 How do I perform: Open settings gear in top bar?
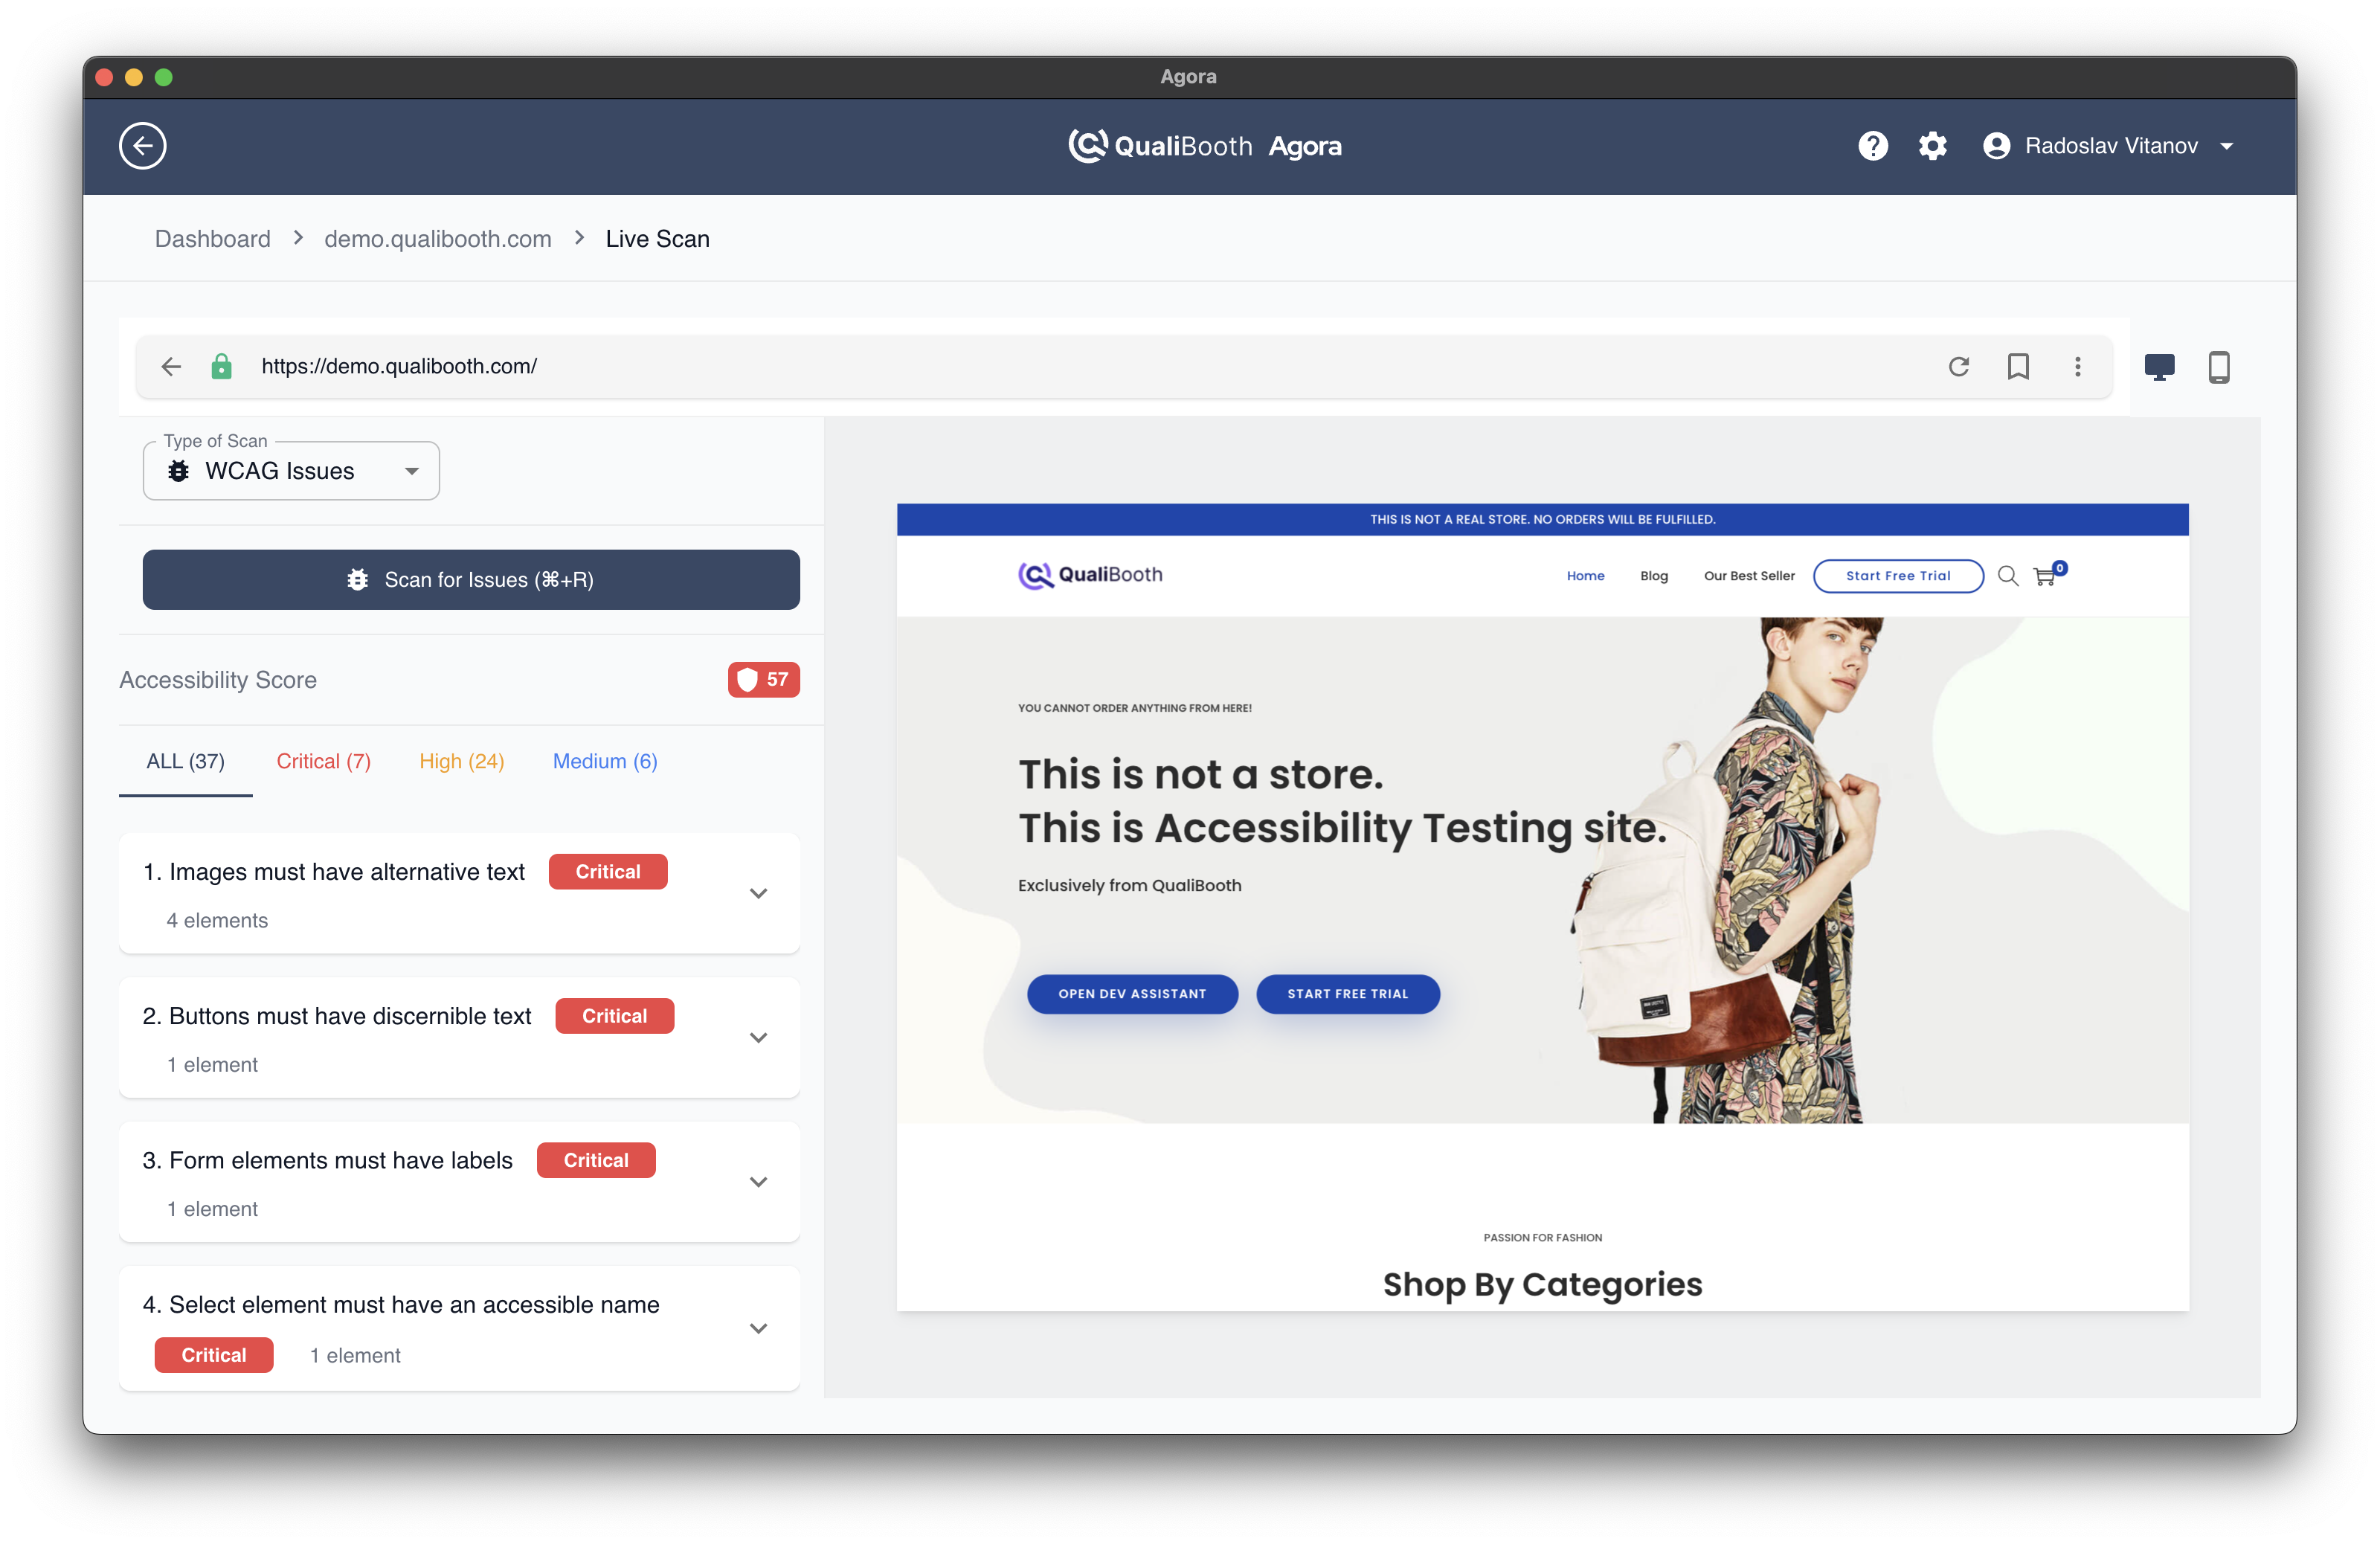[1932, 146]
